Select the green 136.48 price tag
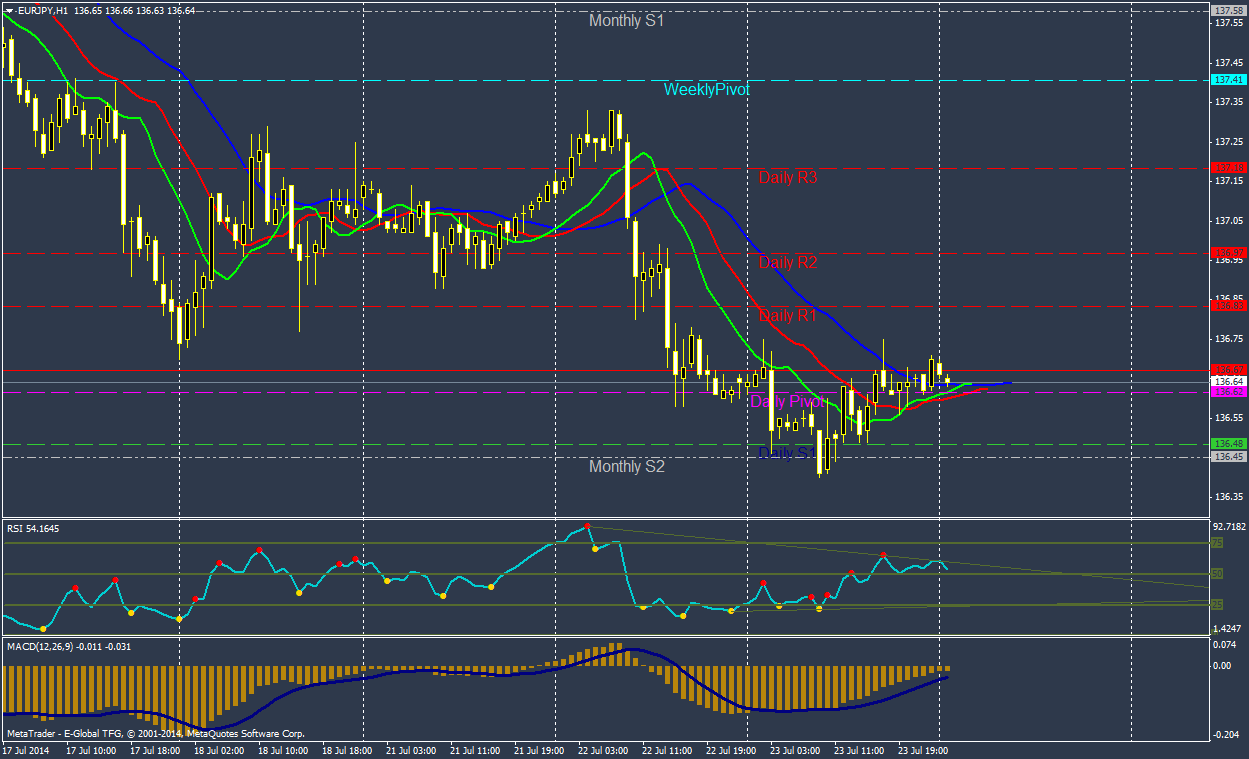This screenshot has height=759, width=1249. pos(1227,443)
